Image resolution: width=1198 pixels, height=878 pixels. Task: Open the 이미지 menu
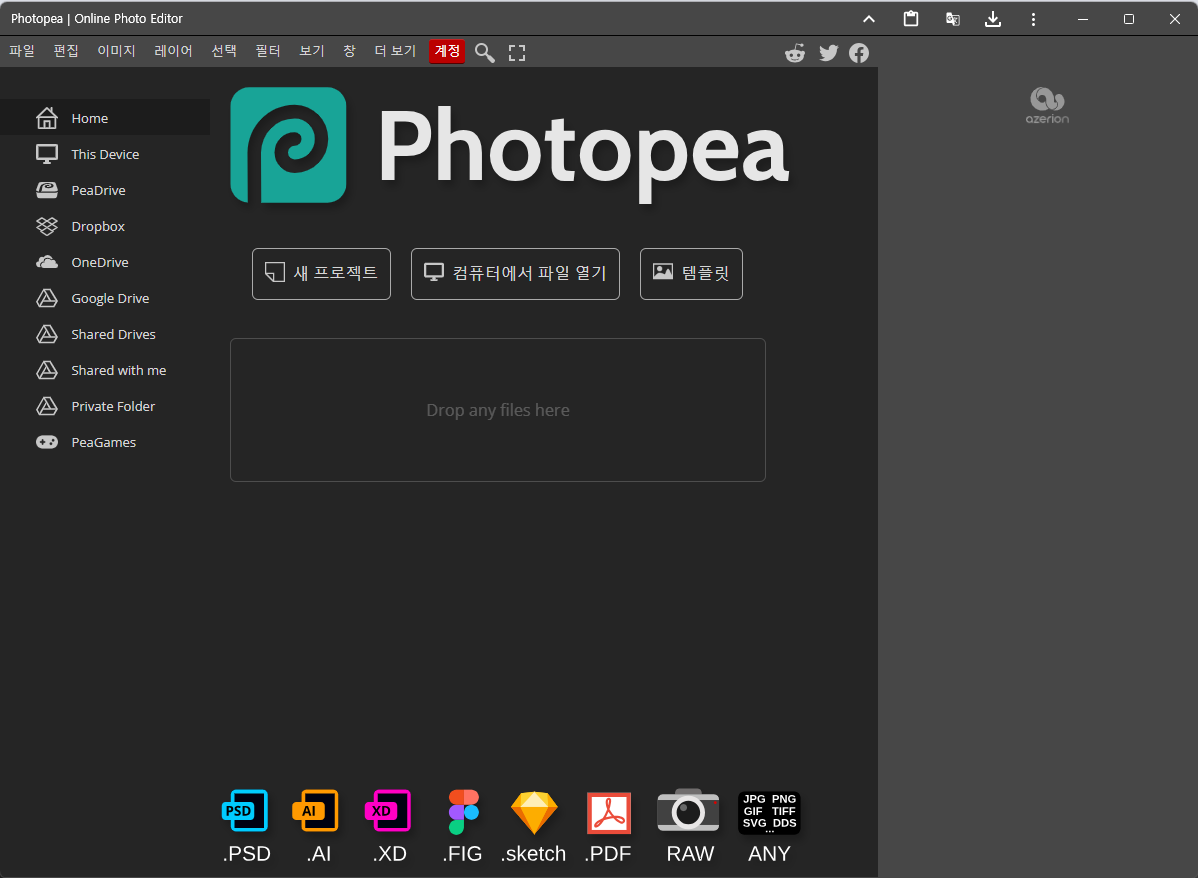point(116,51)
